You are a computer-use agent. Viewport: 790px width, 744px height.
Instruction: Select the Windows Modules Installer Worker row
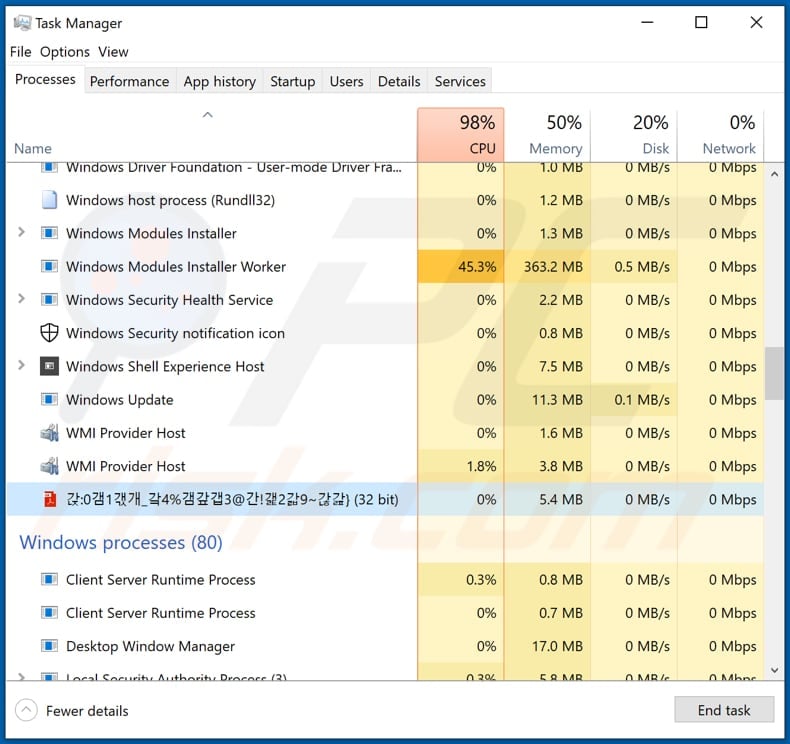[385, 266]
